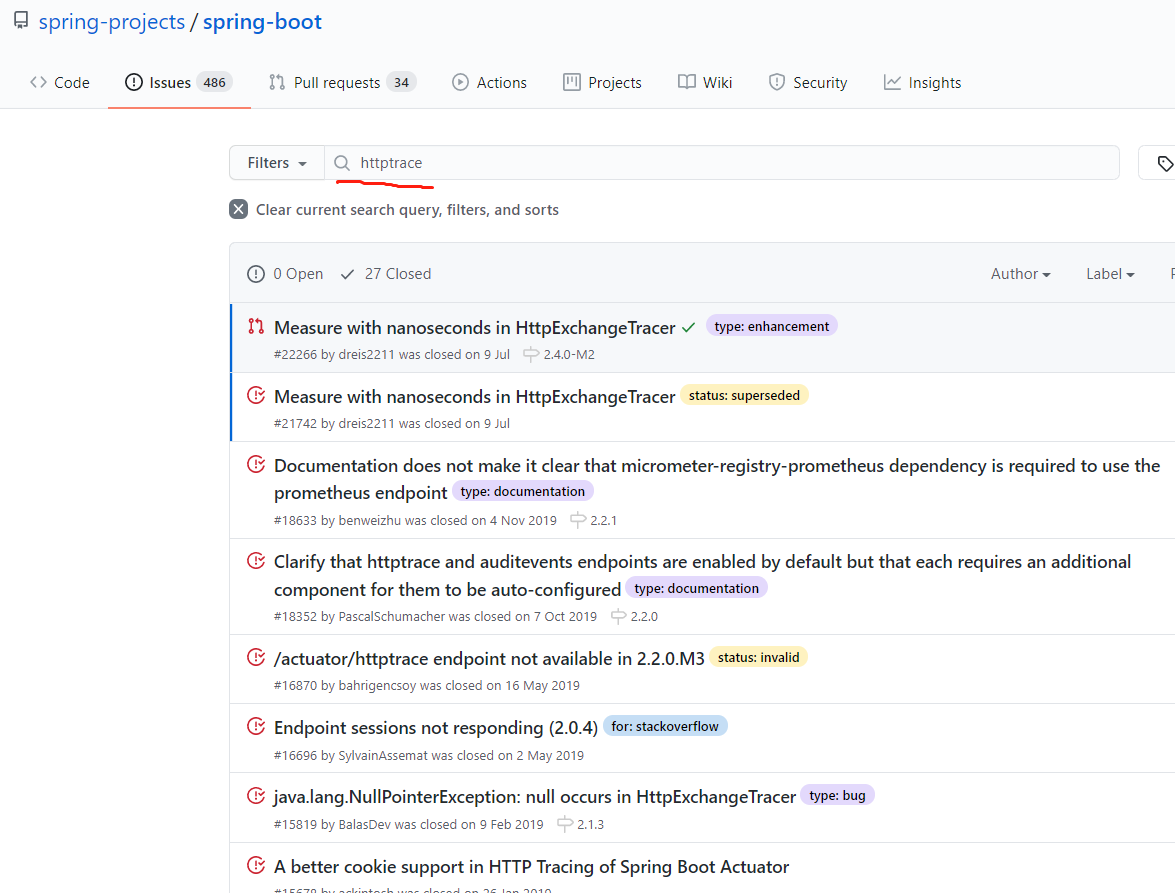Go to the Security tab
This screenshot has height=893, width=1175.
pyautogui.click(x=808, y=83)
